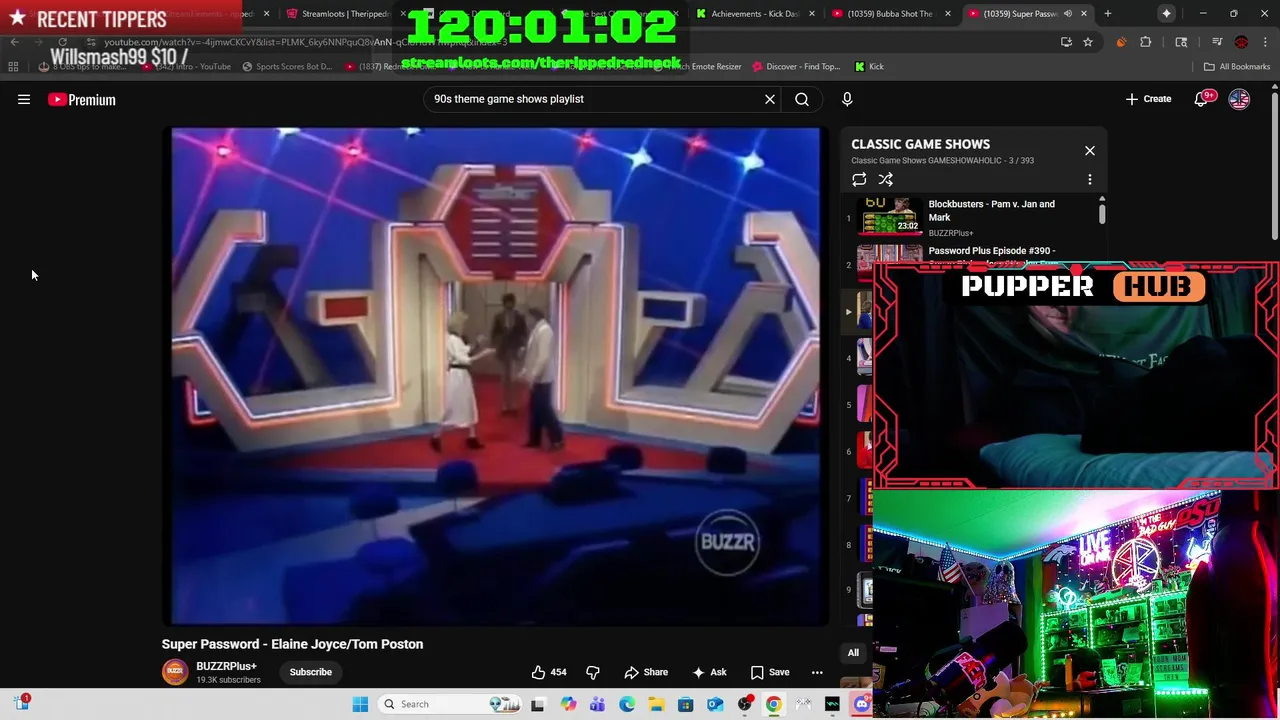Screen dimensions: 1280x720
Task: Save video to a playlist
Action: coord(770,672)
